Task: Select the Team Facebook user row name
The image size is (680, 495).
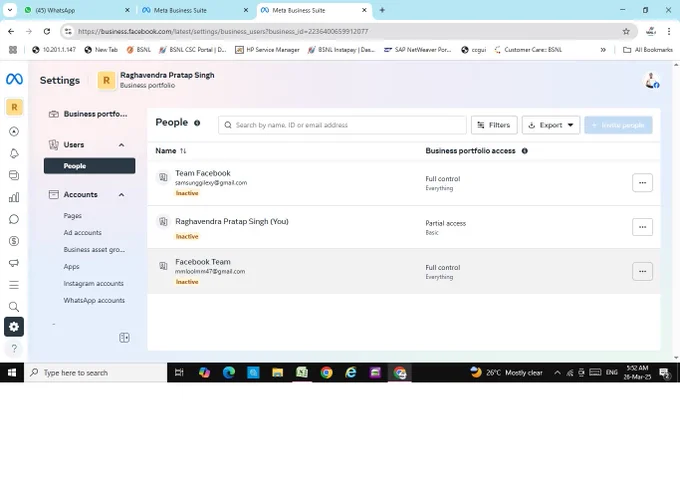Action: (203, 173)
